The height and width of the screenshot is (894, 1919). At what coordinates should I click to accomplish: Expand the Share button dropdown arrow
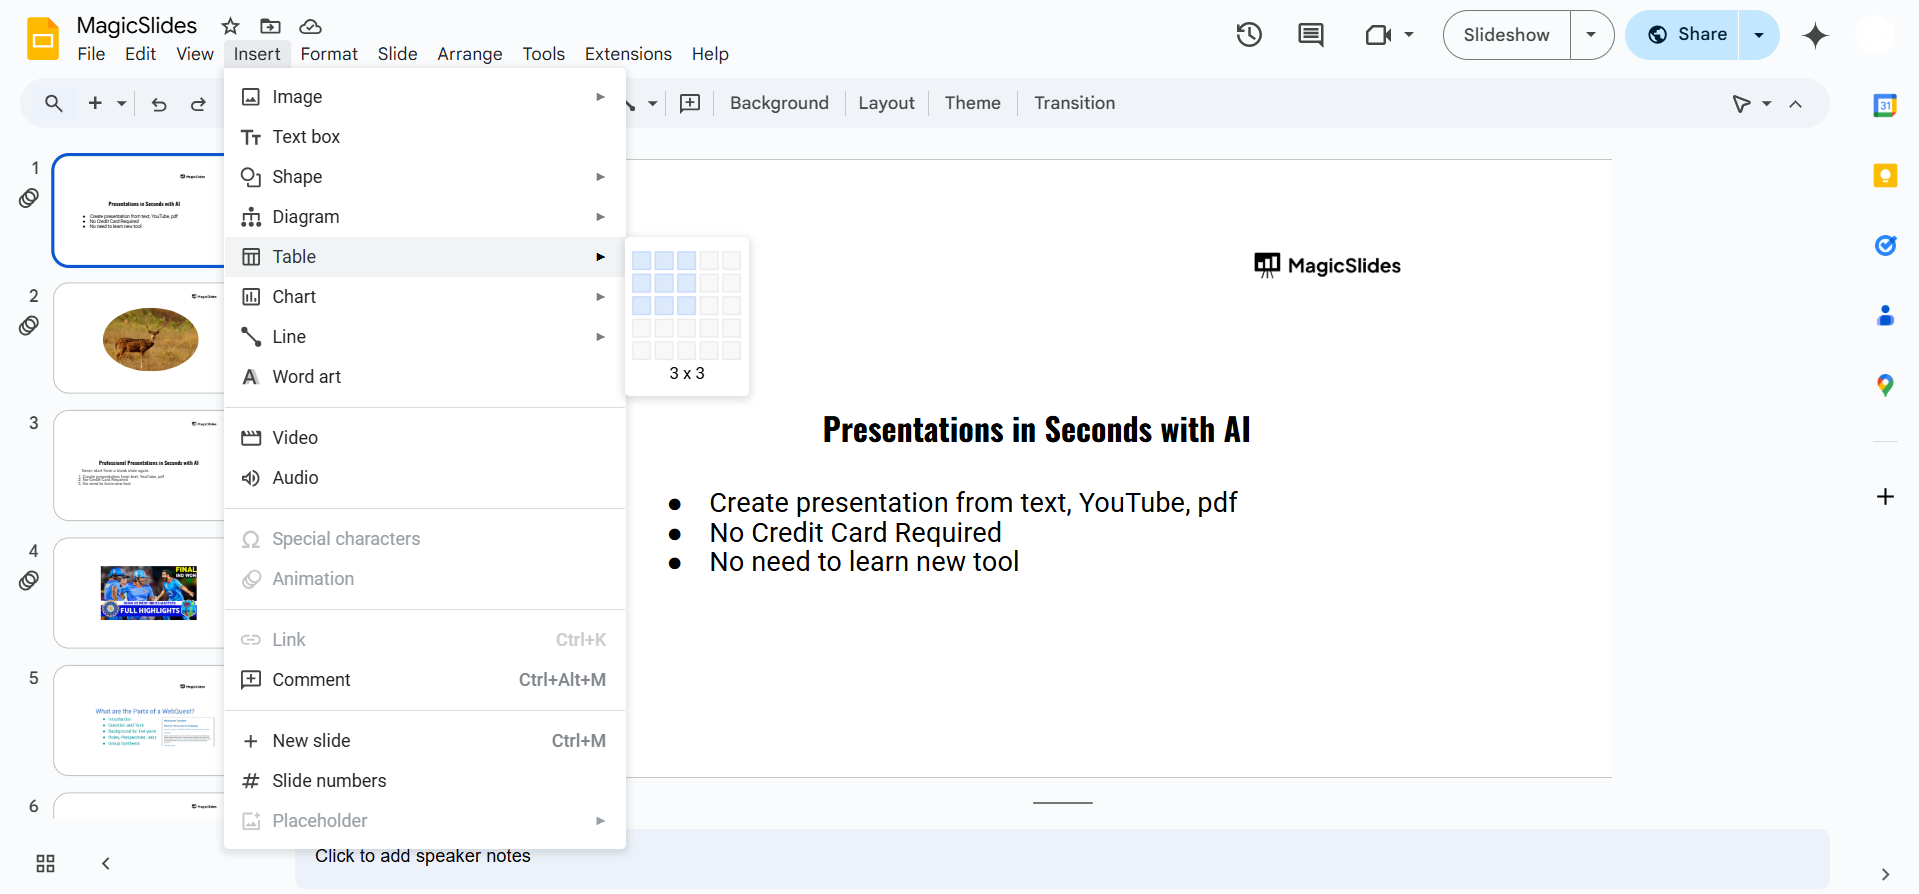pos(1759,35)
